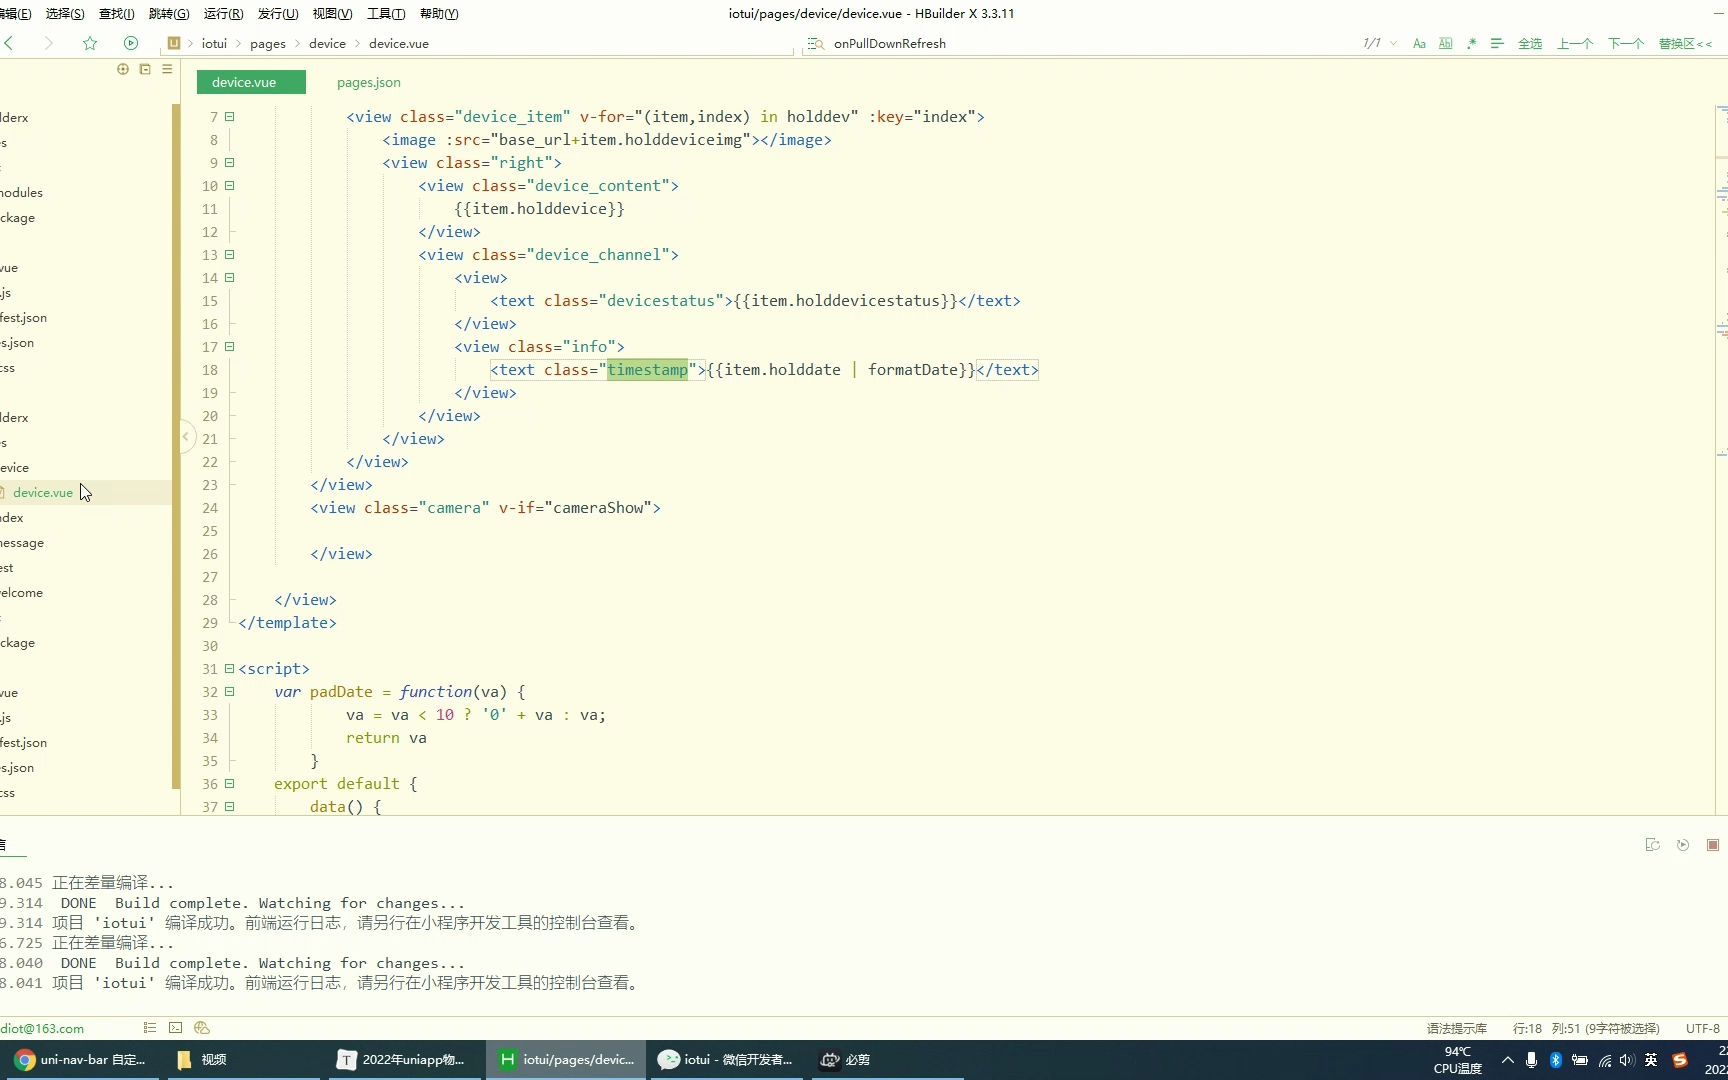Switch to the device.vue editor tab

click(x=251, y=82)
